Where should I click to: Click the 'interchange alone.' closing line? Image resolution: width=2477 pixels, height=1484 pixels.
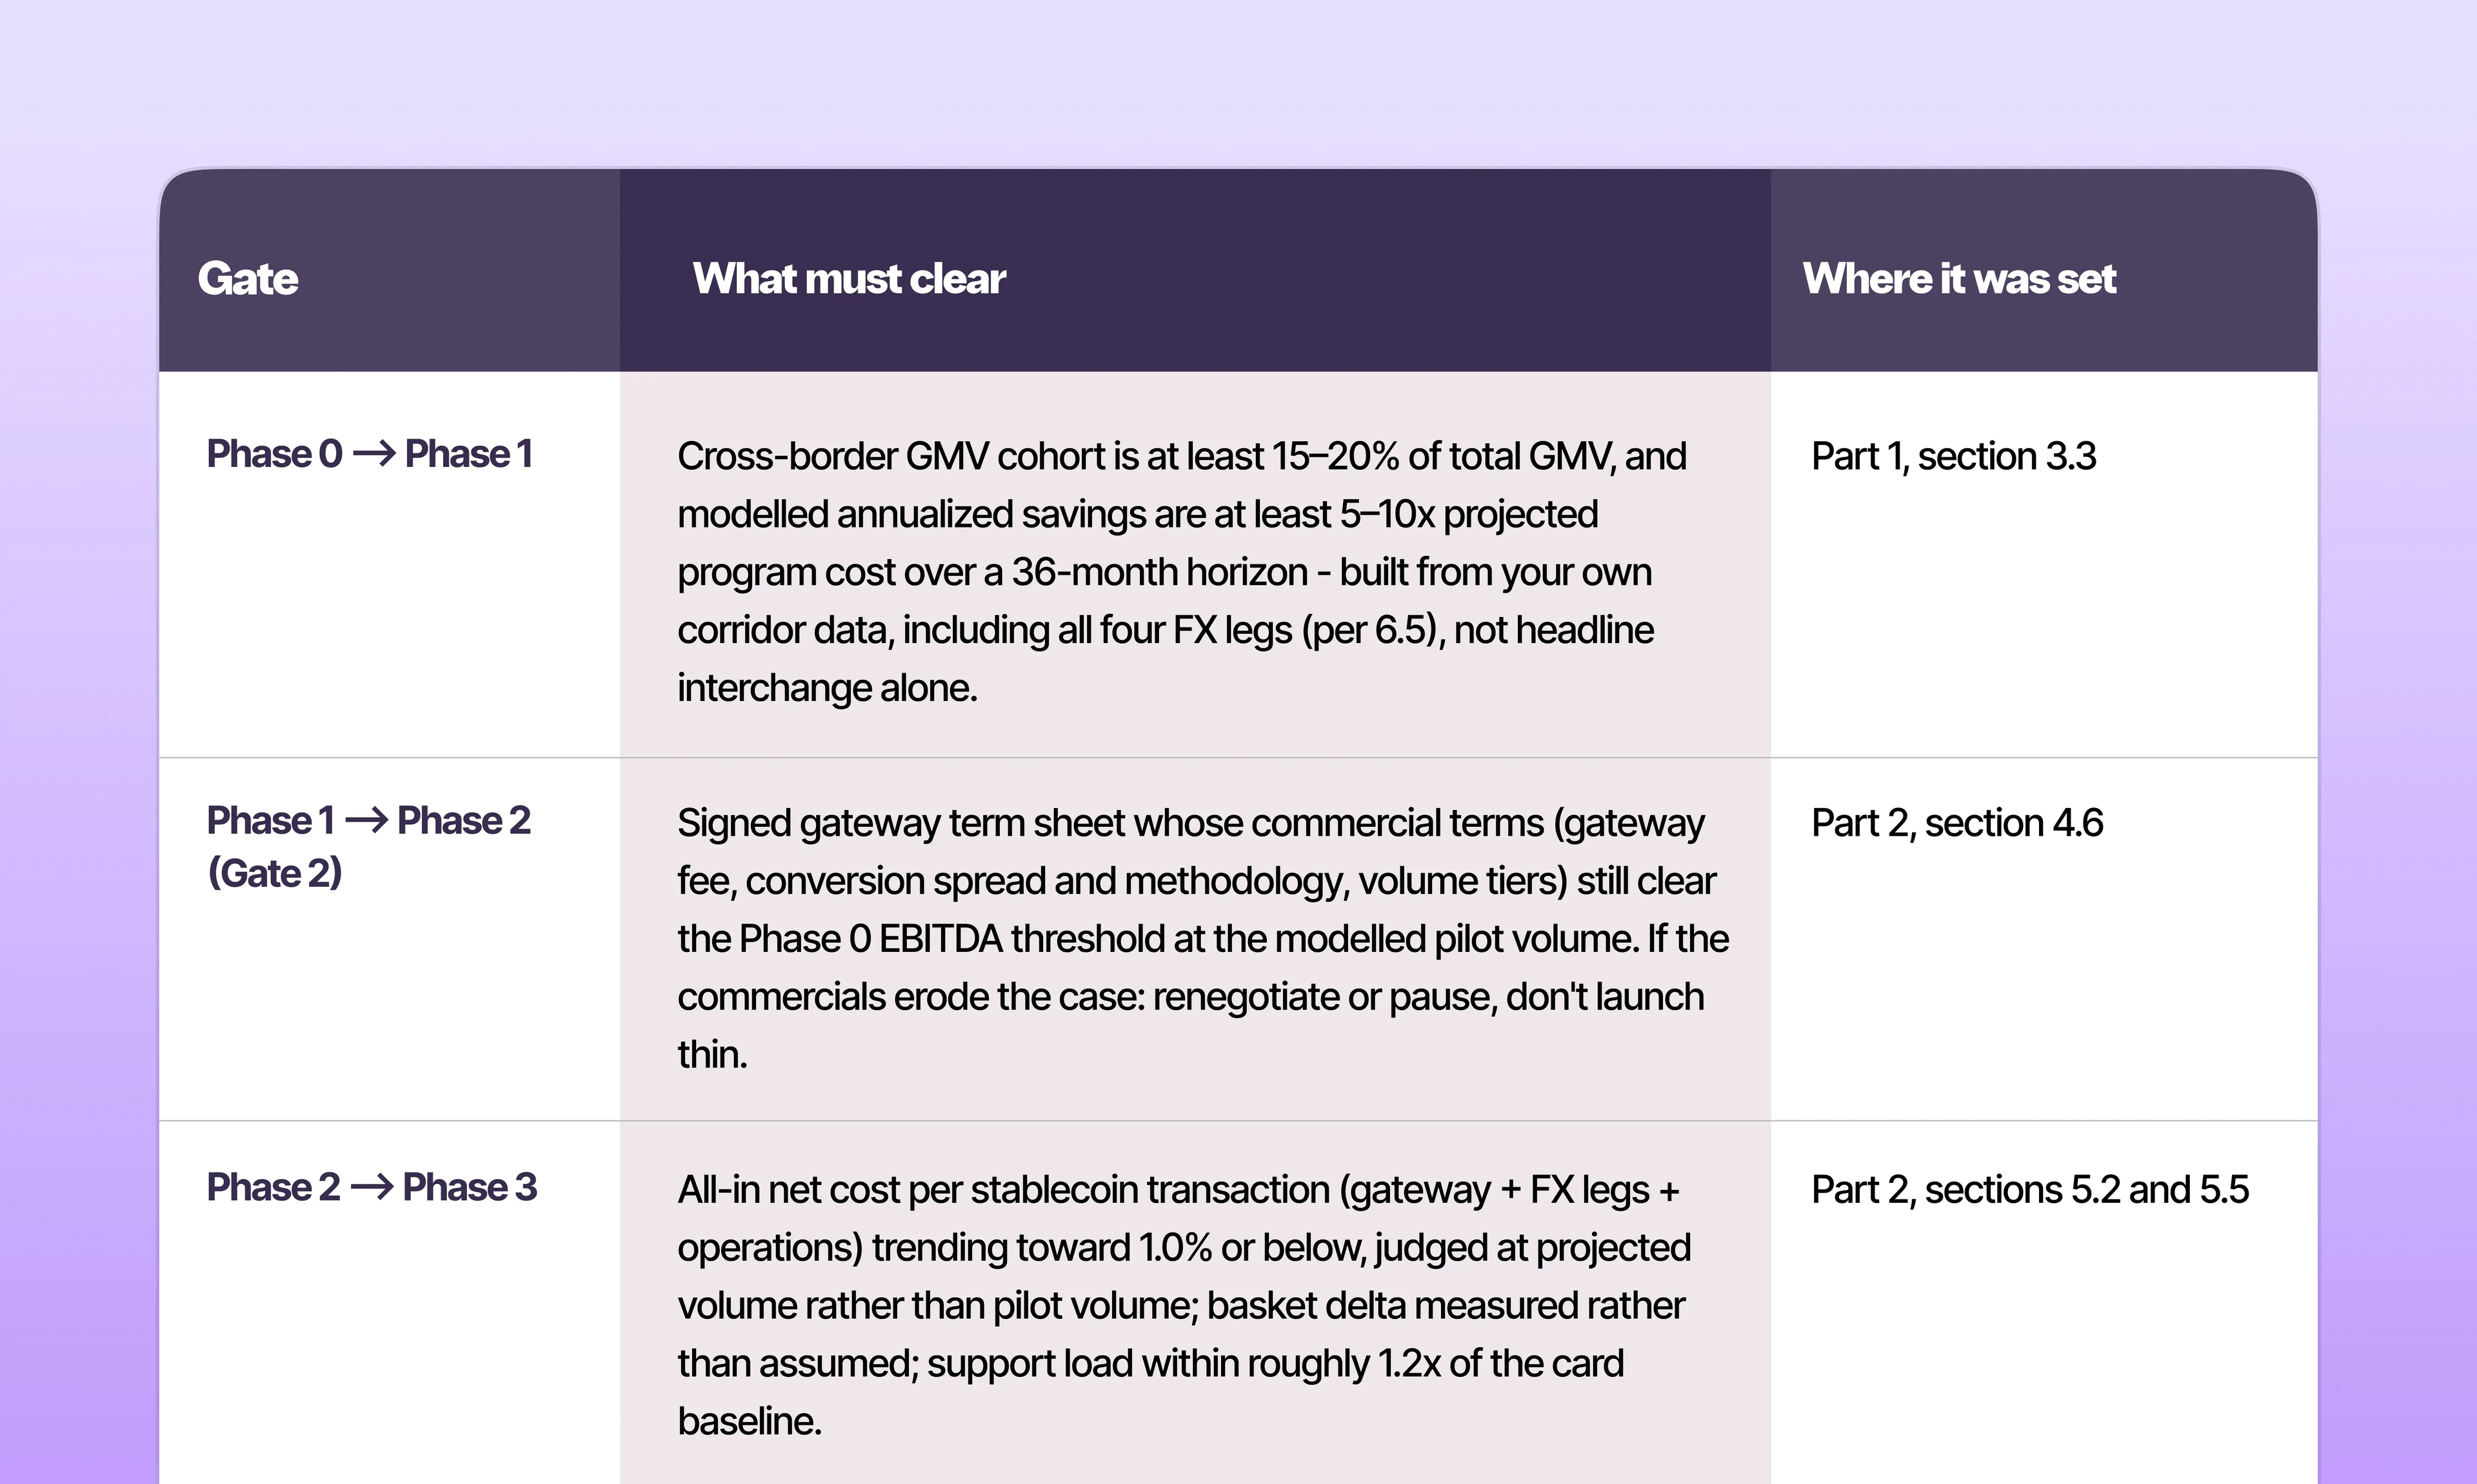827,688
